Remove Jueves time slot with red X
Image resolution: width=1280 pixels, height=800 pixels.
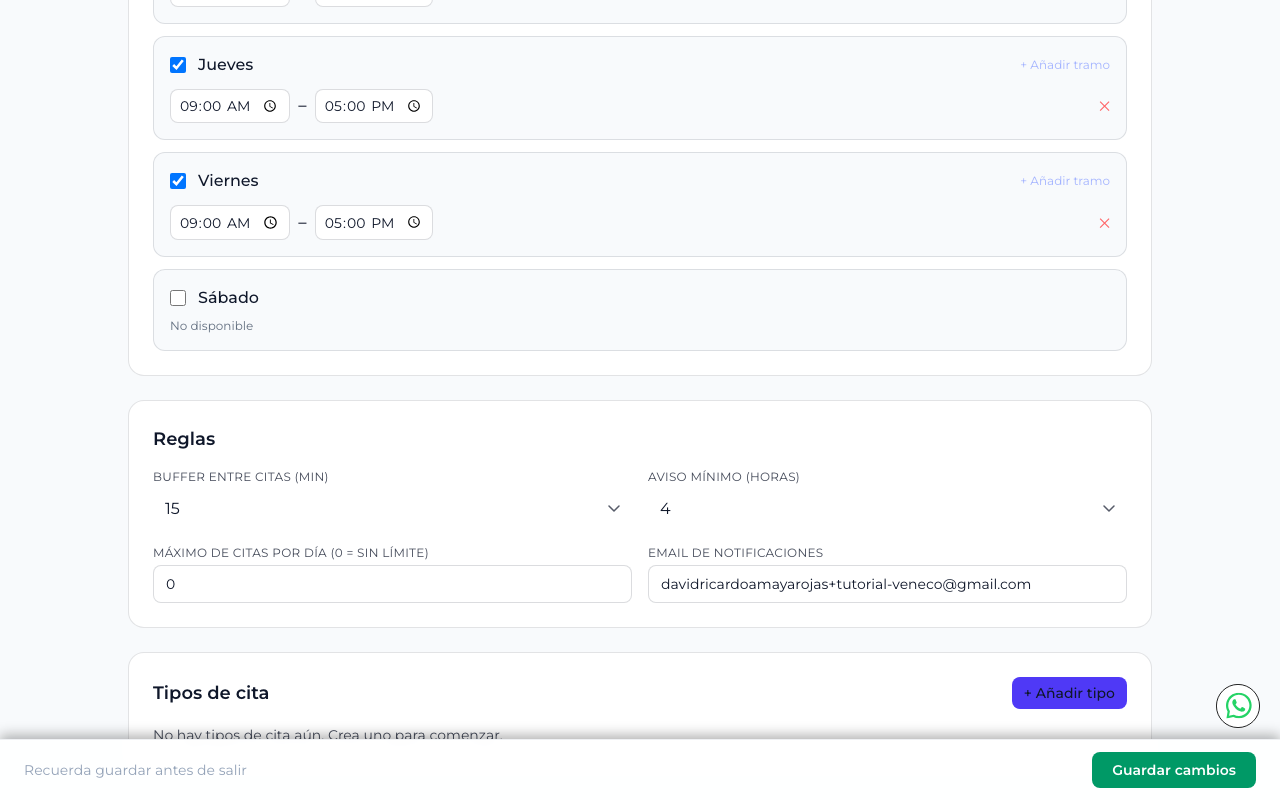pos(1104,106)
